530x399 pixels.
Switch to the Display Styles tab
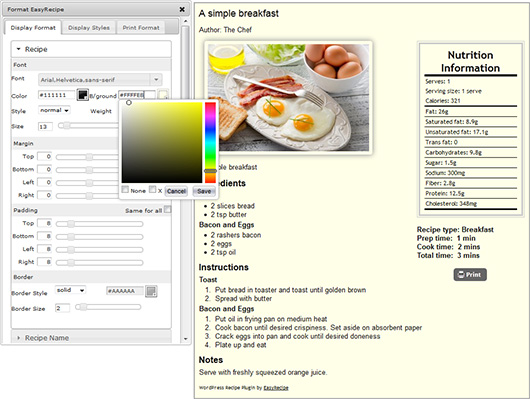(89, 28)
